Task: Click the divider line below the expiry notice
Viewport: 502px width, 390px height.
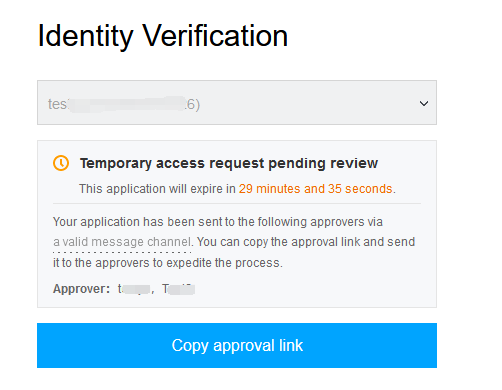Action: [x=237, y=203]
